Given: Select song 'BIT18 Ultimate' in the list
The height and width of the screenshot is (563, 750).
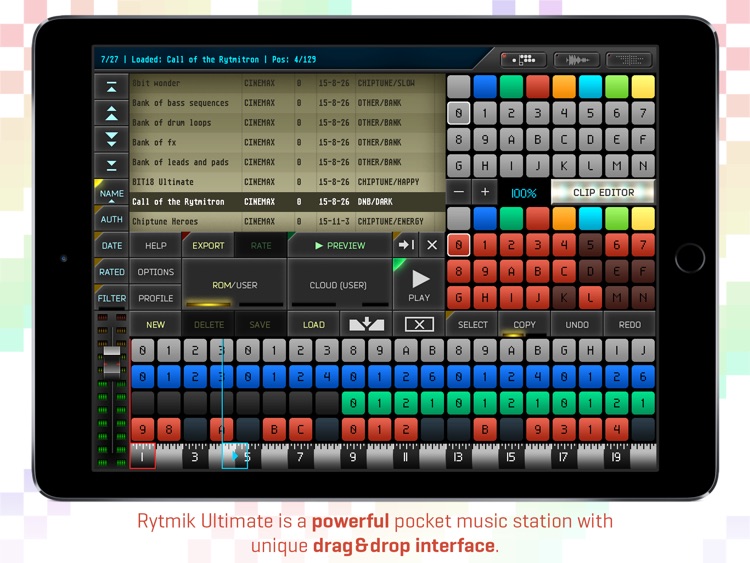Looking at the screenshot, I should 287,182.
